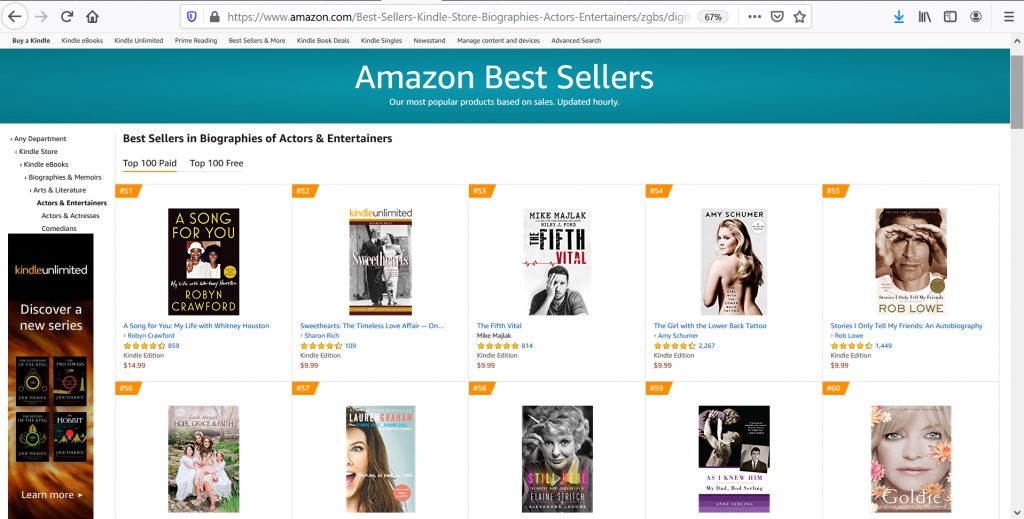This screenshot has width=1024, height=519.
Task: Click the browser back arrow
Action: [15, 17]
